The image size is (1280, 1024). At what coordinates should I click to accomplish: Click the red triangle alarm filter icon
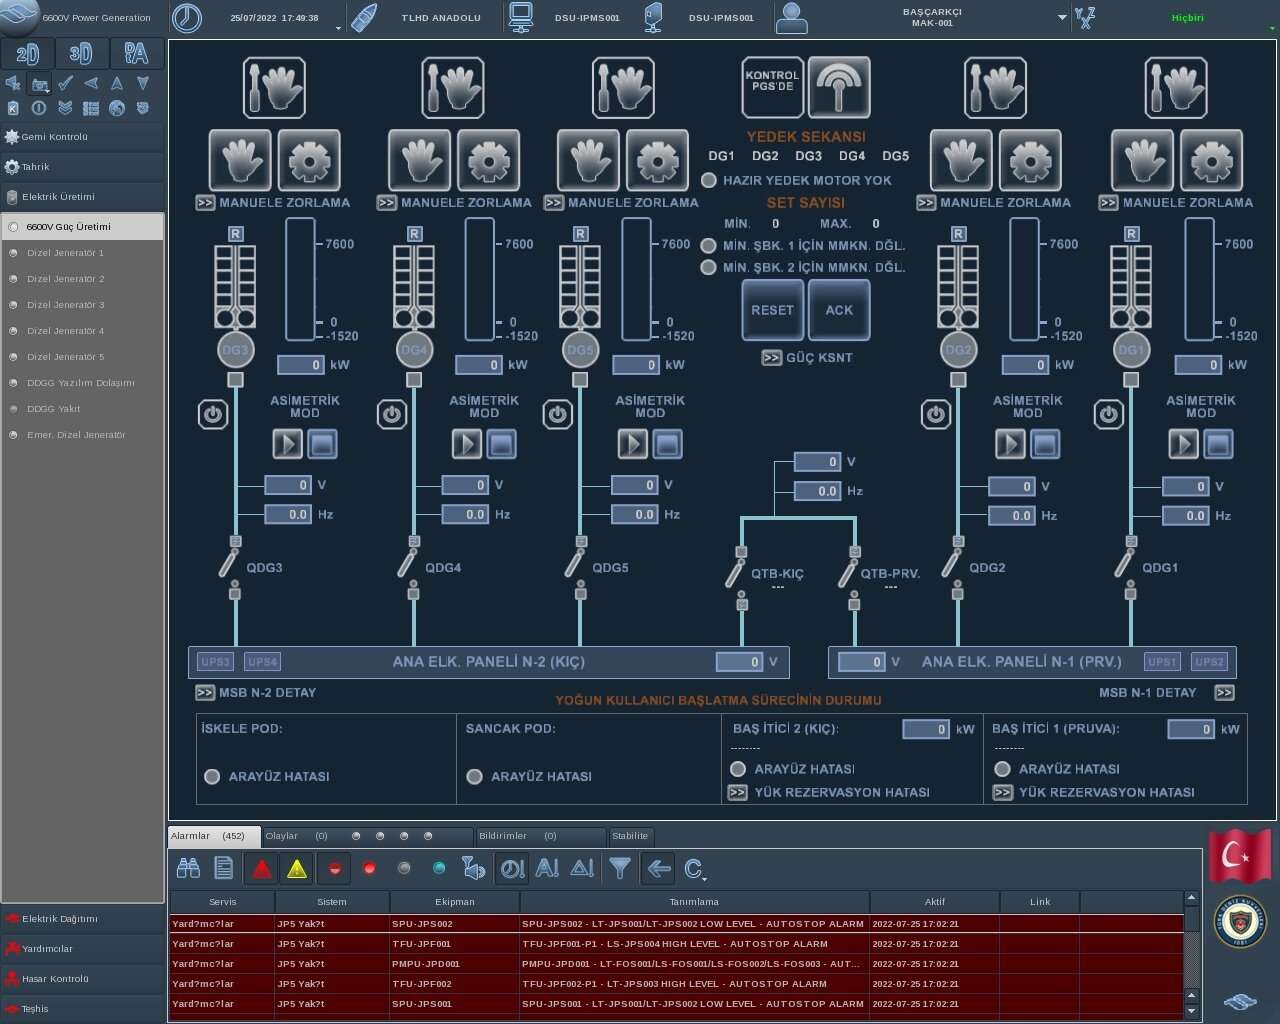tap(261, 868)
